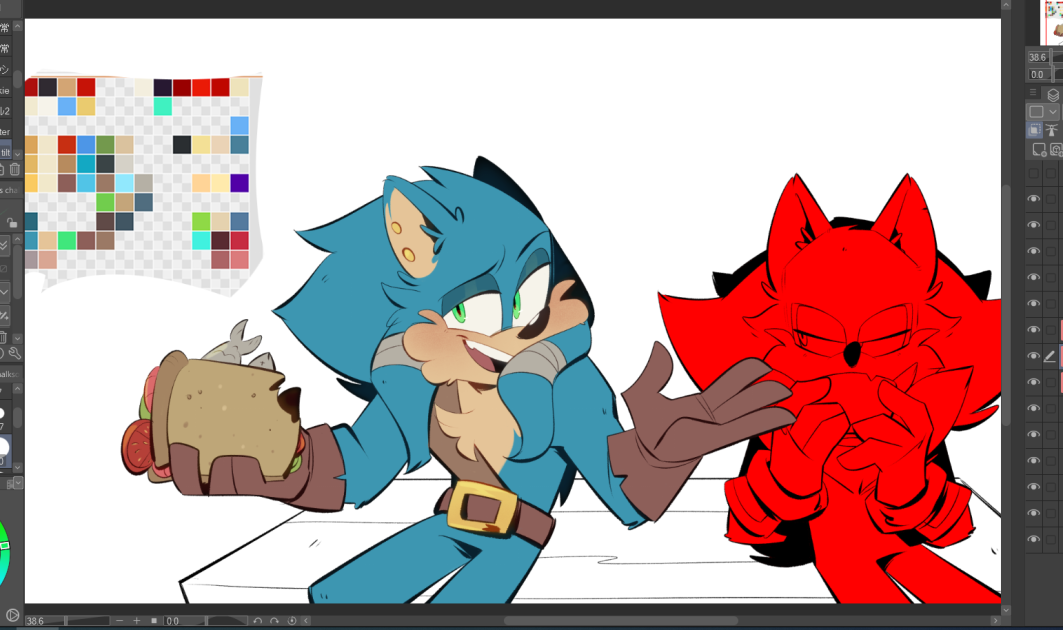This screenshot has height=630, width=1063.
Task: Rotate canvas left with the counterclockwise arrow
Action: pyautogui.click(x=258, y=621)
